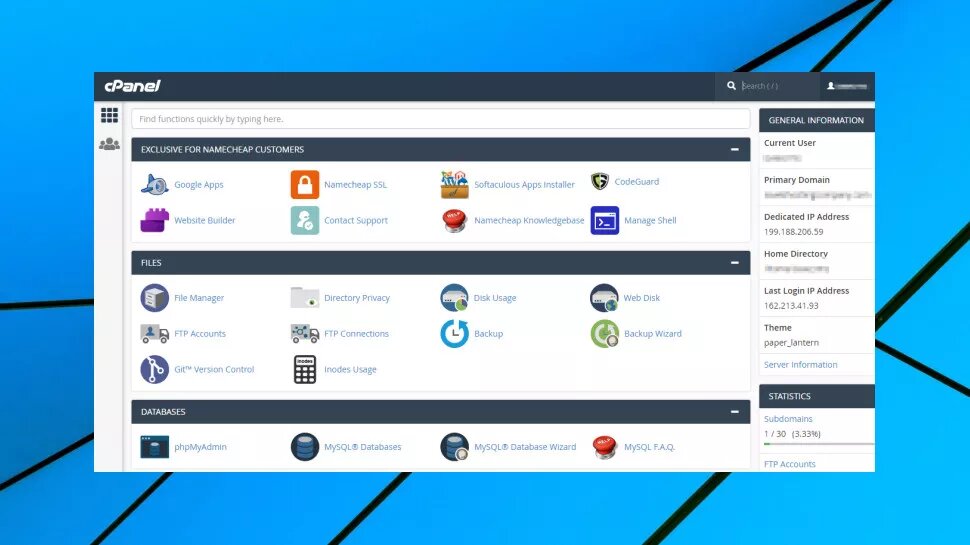Viewport: 970px width, 545px height.
Task: Click the FTP Connections icon
Action: tap(305, 333)
